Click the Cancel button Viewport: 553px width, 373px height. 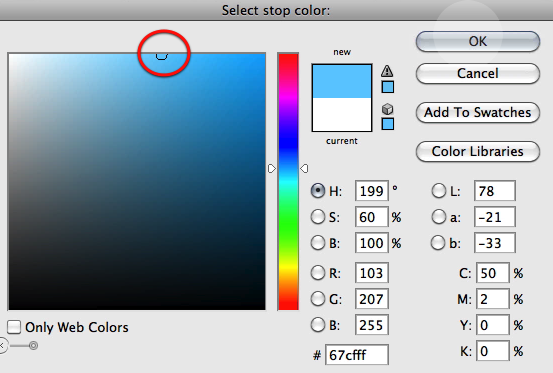478,73
